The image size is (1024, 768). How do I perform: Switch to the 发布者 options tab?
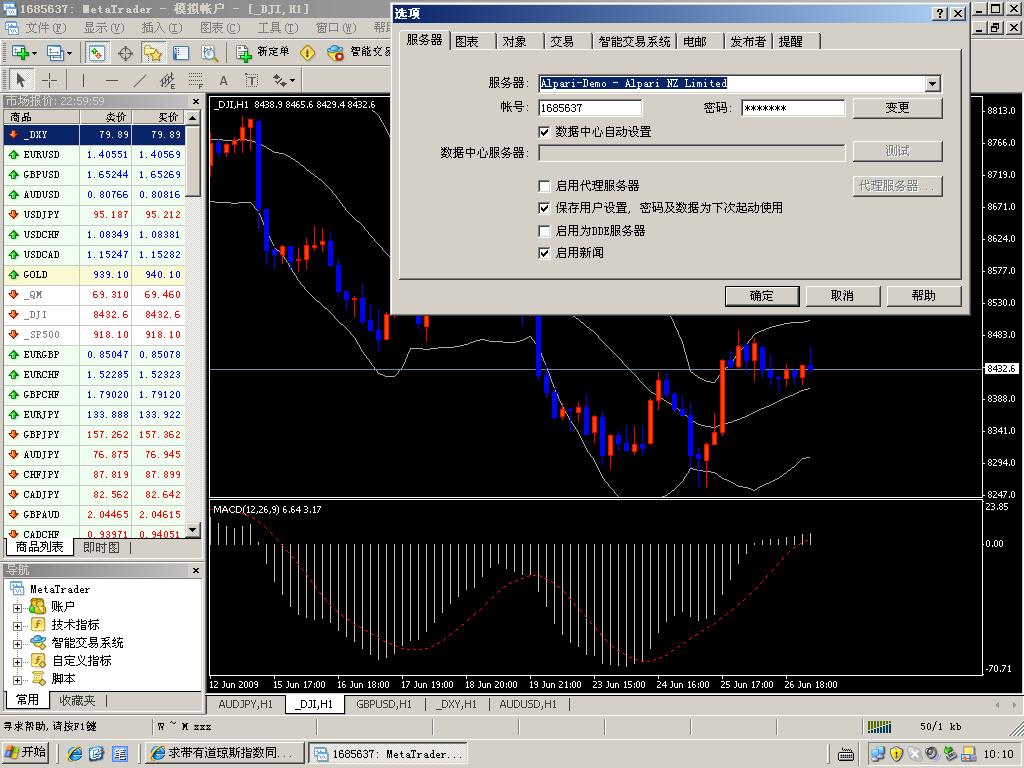point(748,41)
